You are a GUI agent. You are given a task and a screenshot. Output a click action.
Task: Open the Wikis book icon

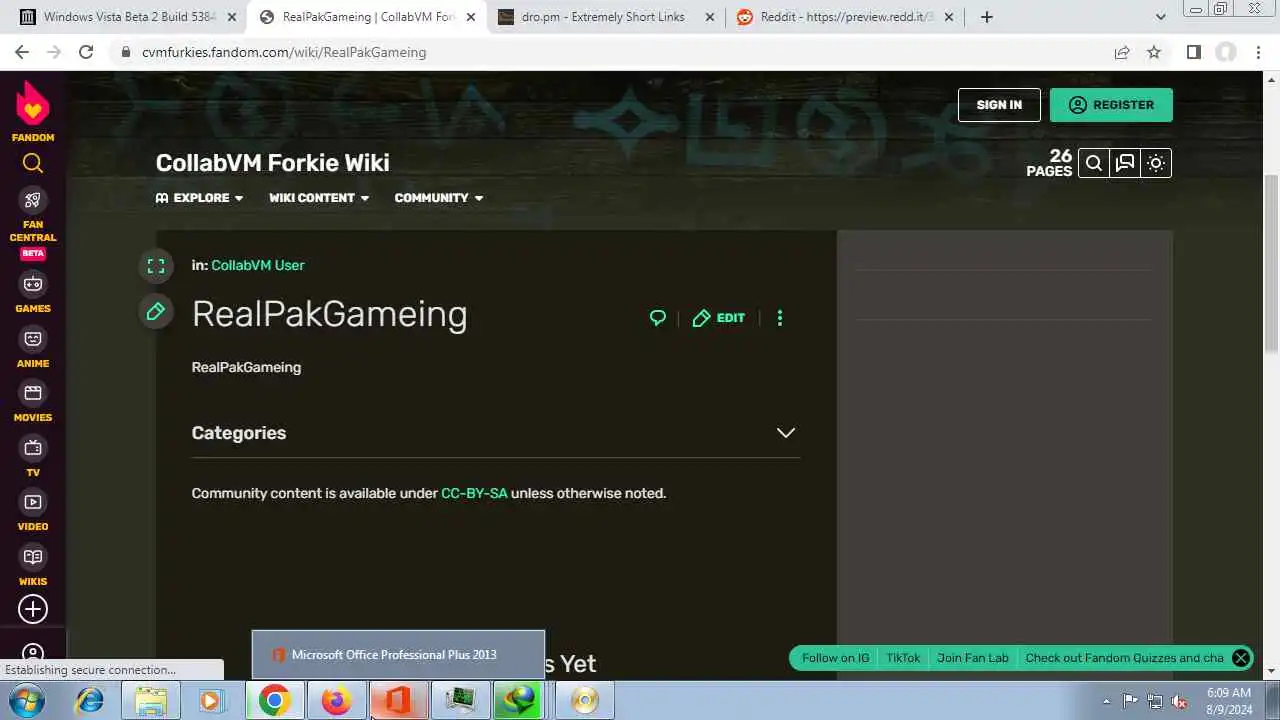tap(33, 557)
